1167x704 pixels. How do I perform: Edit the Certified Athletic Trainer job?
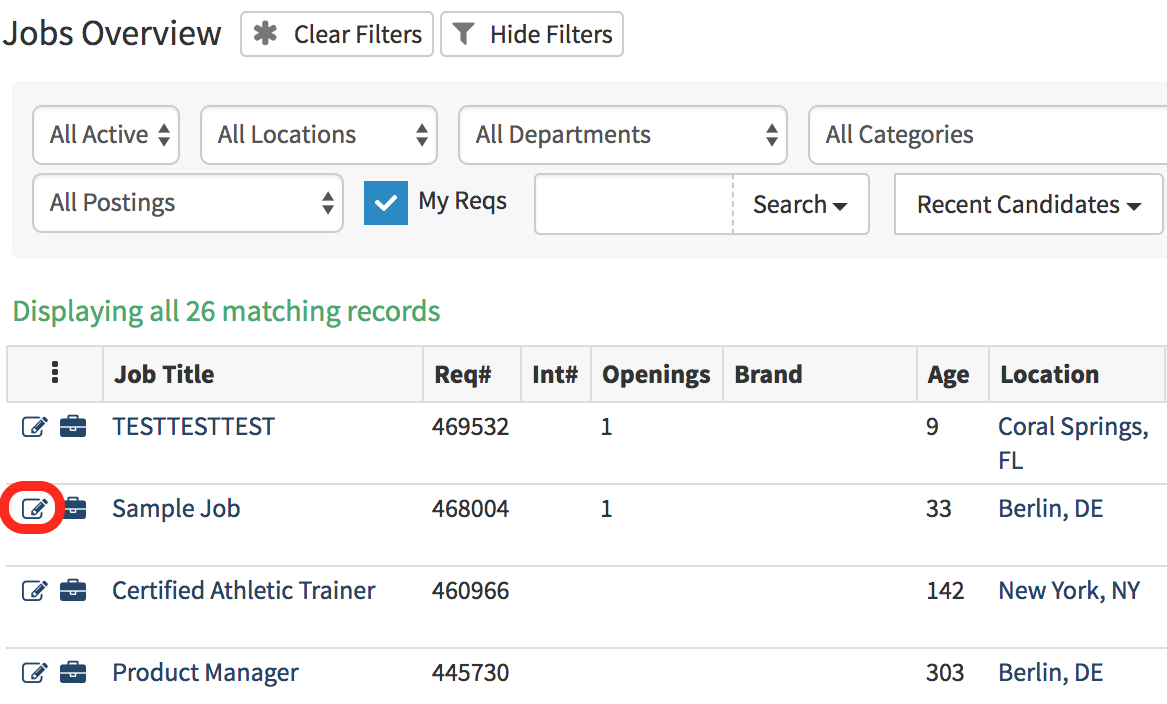click(34, 591)
